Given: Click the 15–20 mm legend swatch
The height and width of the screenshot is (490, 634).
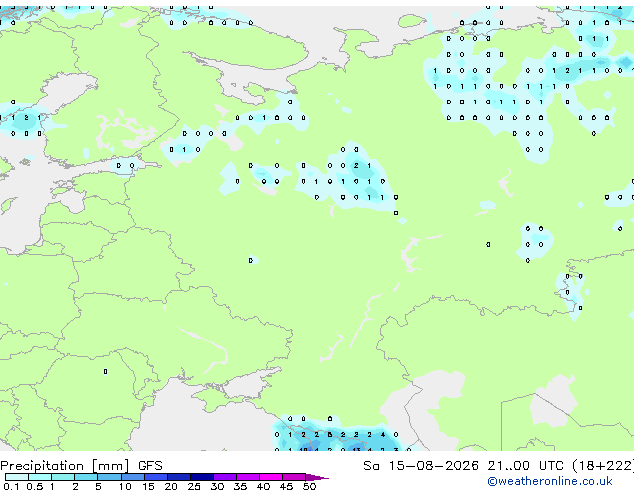Looking at the screenshot, I should (x=155, y=477).
